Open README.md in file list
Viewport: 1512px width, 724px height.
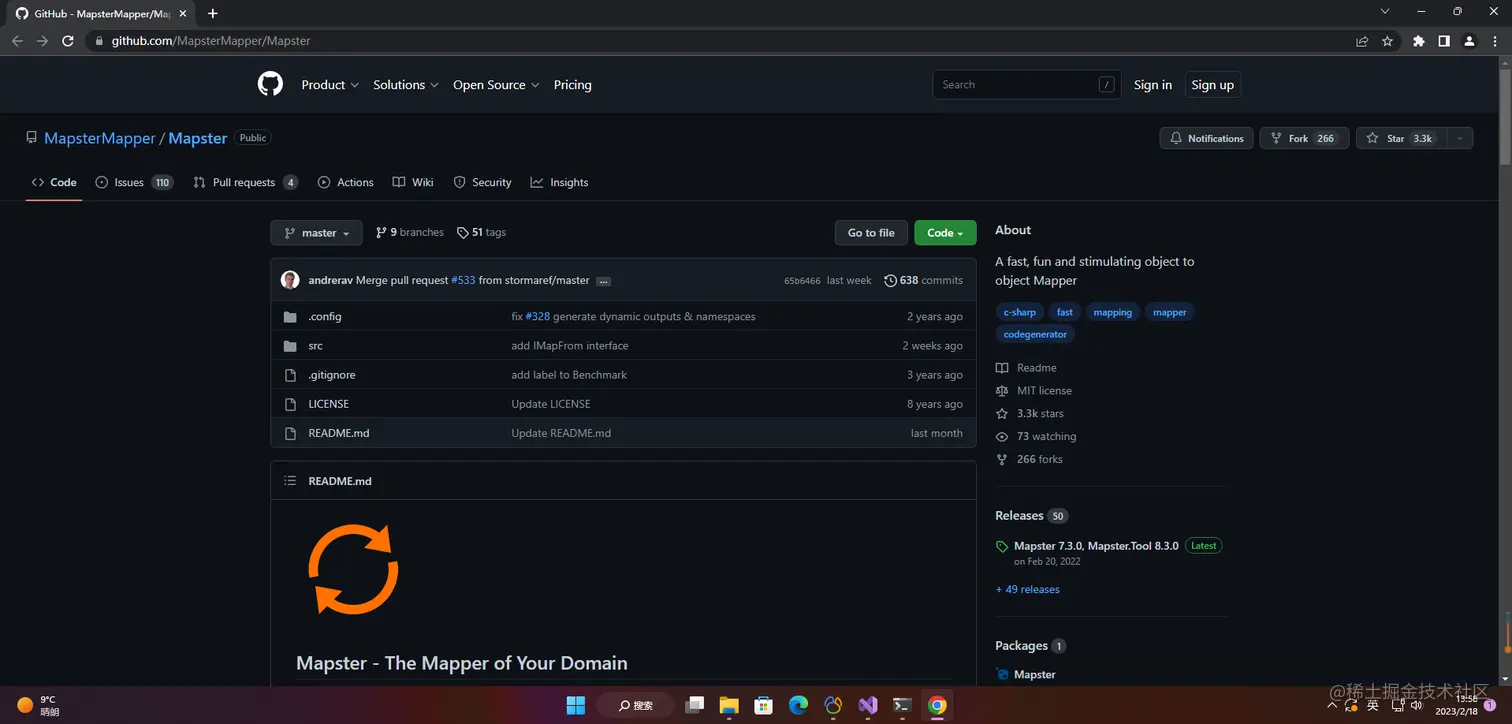click(339, 433)
